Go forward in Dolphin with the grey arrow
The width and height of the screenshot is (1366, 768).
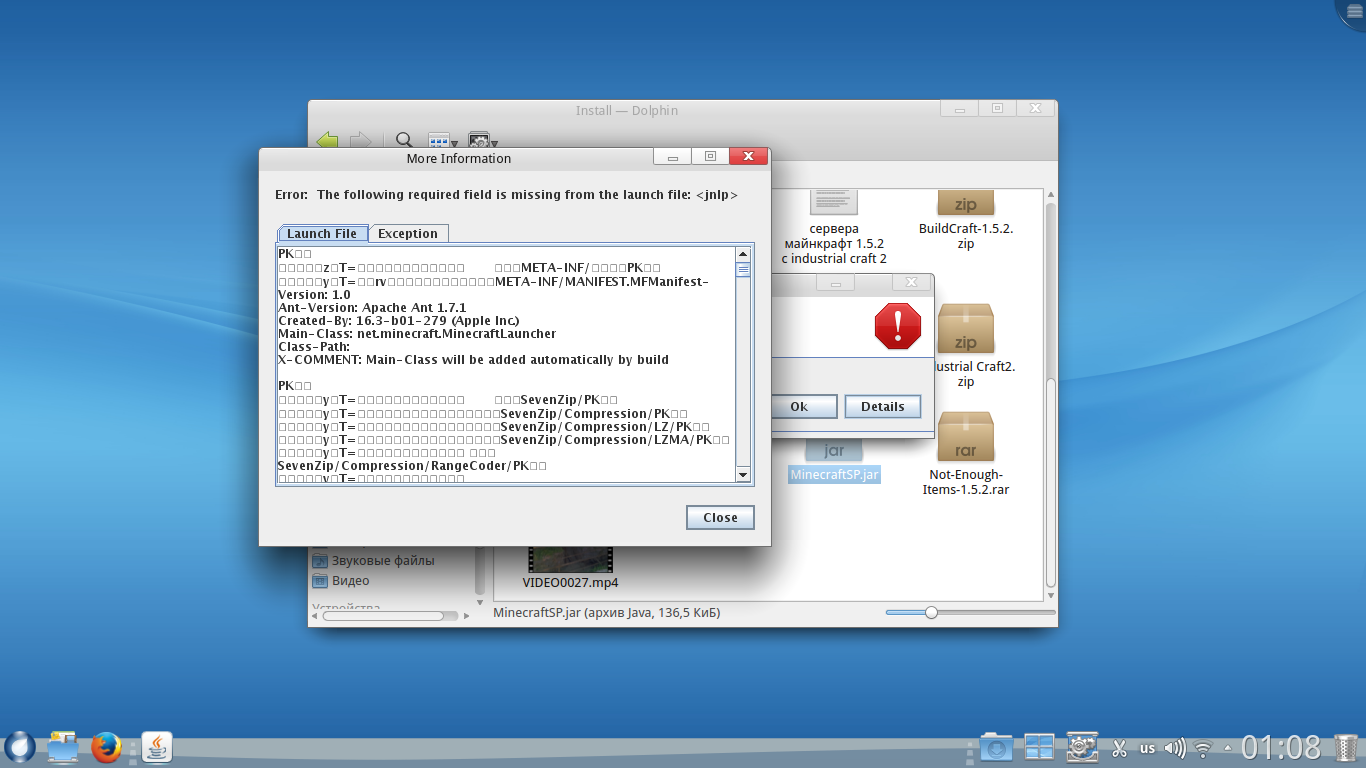coord(360,141)
